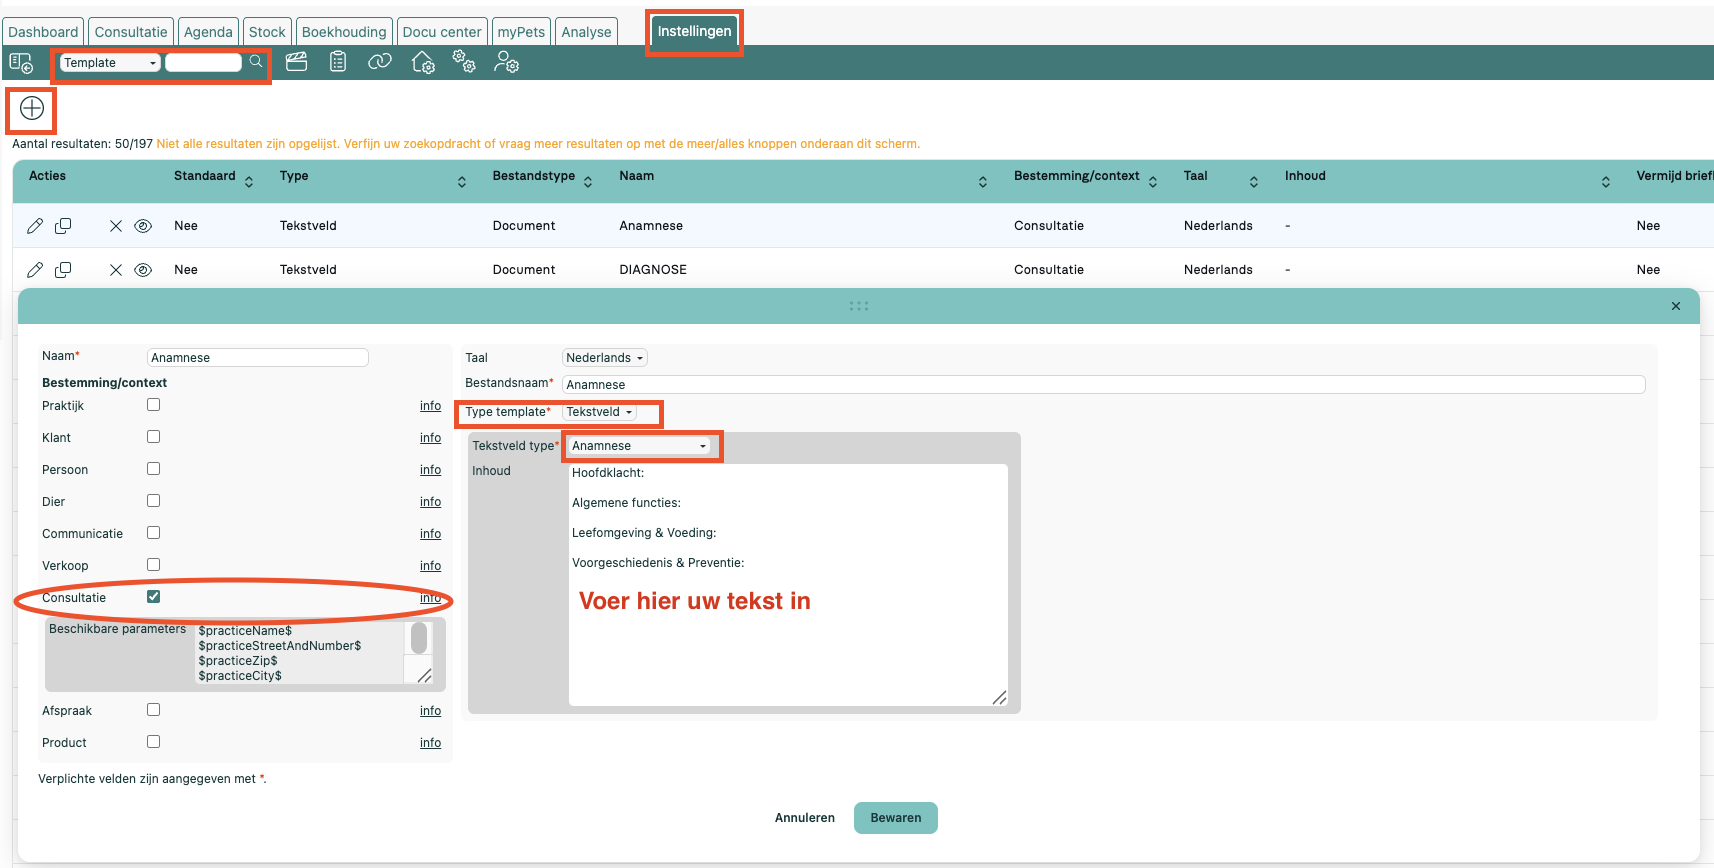Sort table by Standaard column
This screenshot has height=868, width=1714.
pyautogui.click(x=249, y=181)
